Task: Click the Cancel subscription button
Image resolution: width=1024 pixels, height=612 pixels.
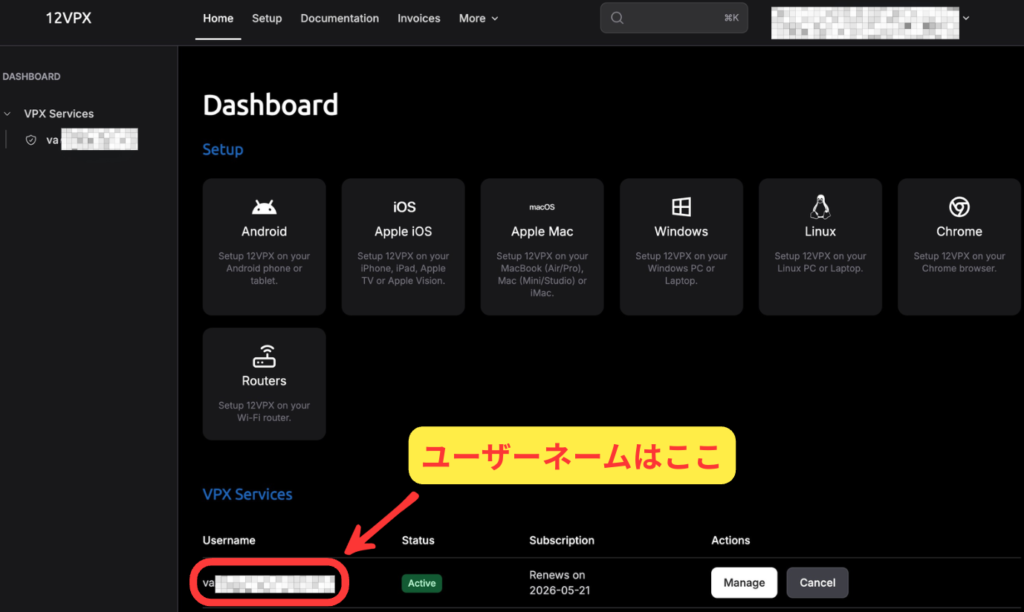Action: tap(817, 582)
